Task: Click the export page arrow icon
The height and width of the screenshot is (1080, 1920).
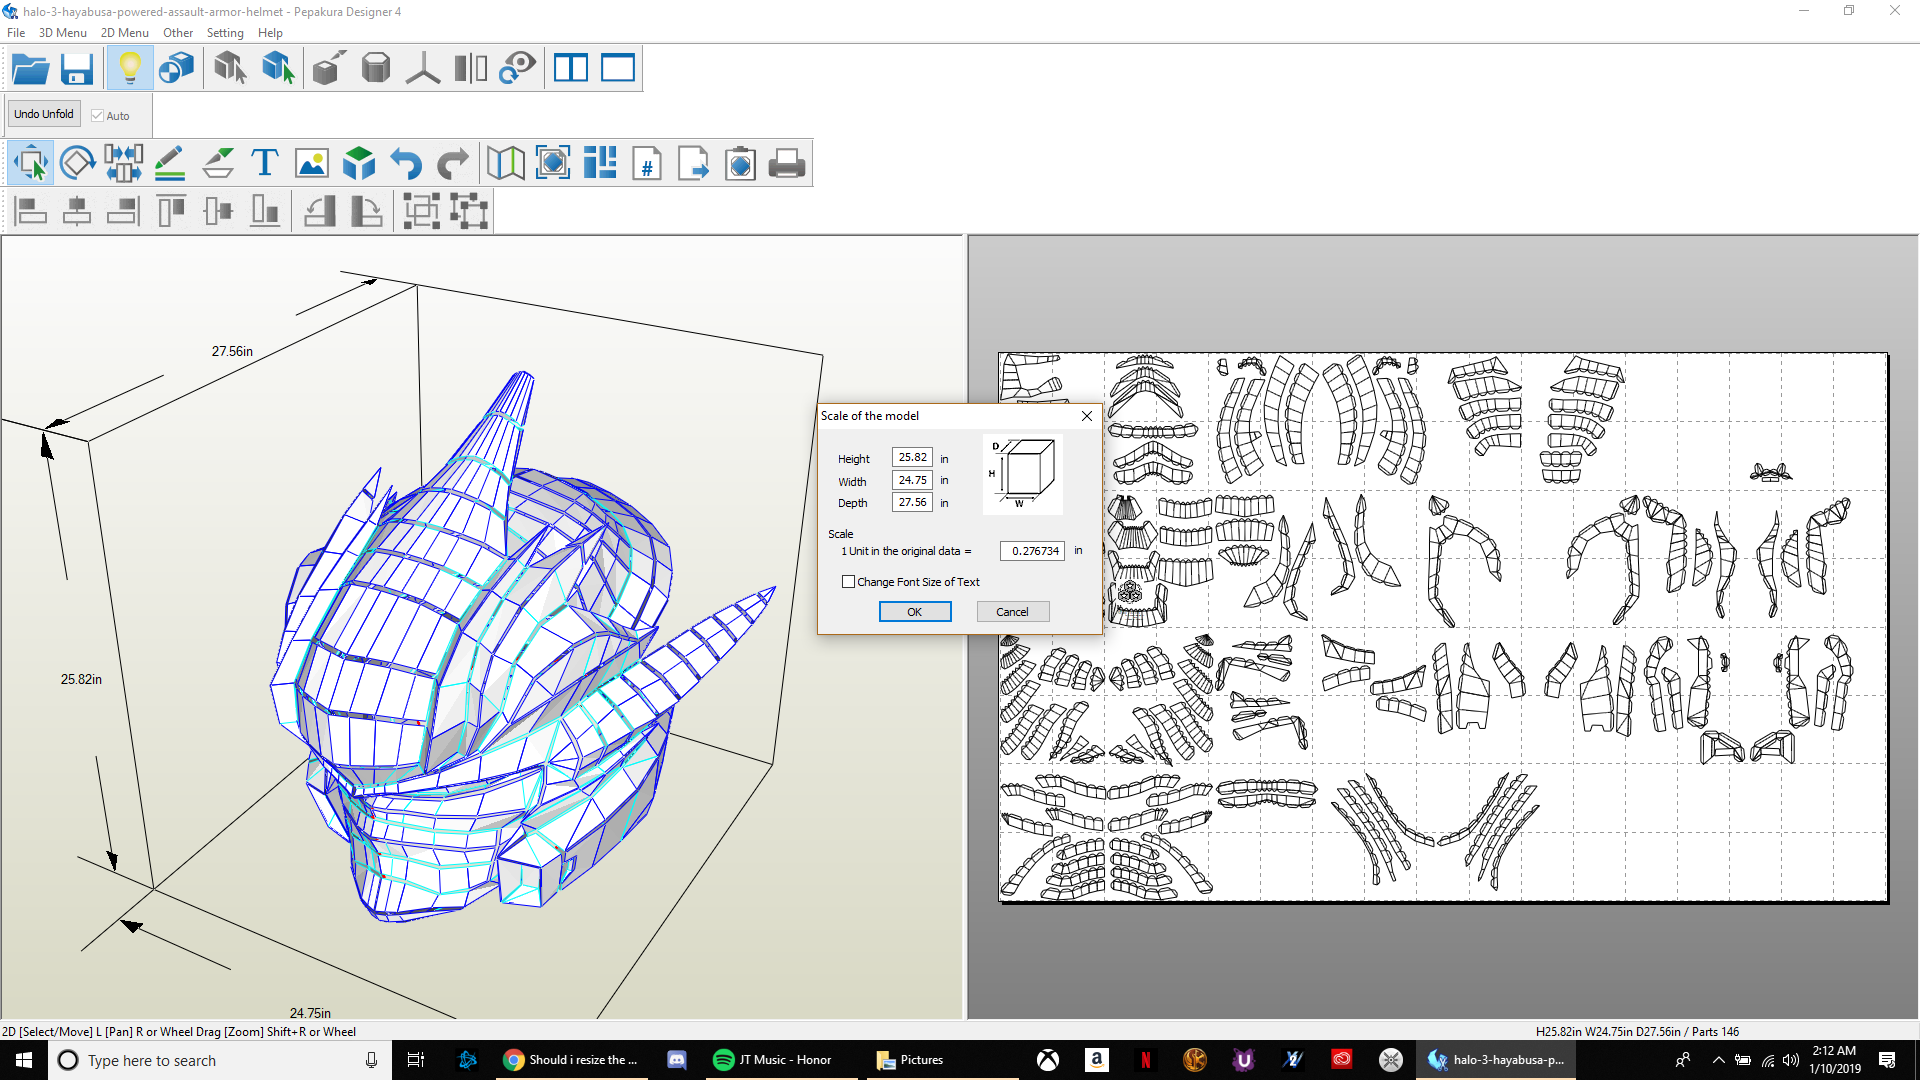Action: [x=693, y=163]
